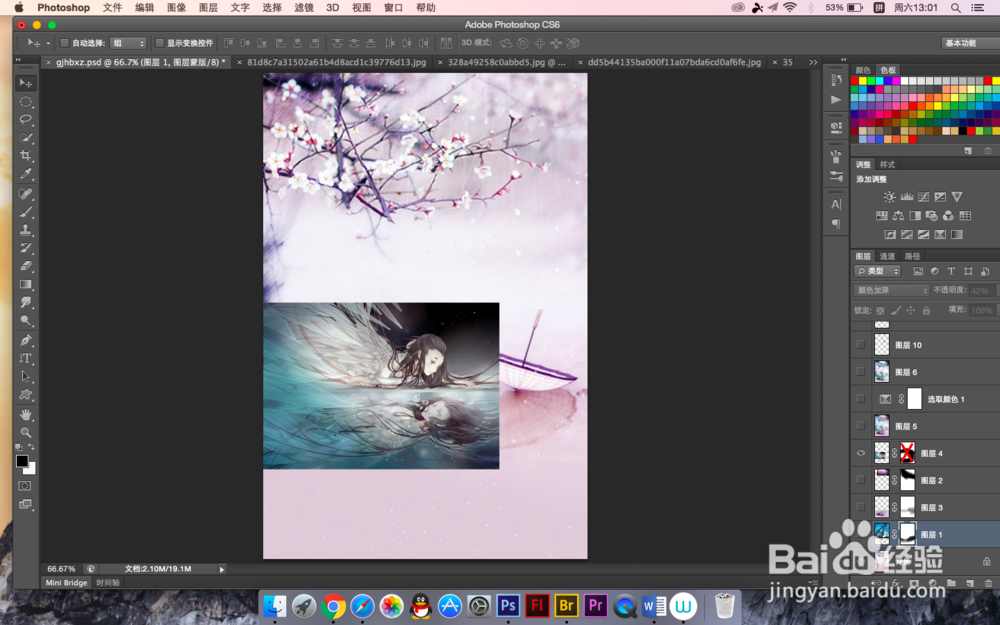
Task: Add a Curves adjustment
Action: click(923, 197)
